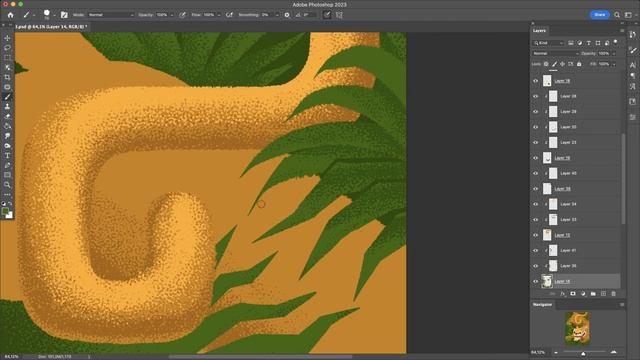This screenshot has width=640, height=360.
Task: Zoom out in Navigator panel
Action: point(556,352)
